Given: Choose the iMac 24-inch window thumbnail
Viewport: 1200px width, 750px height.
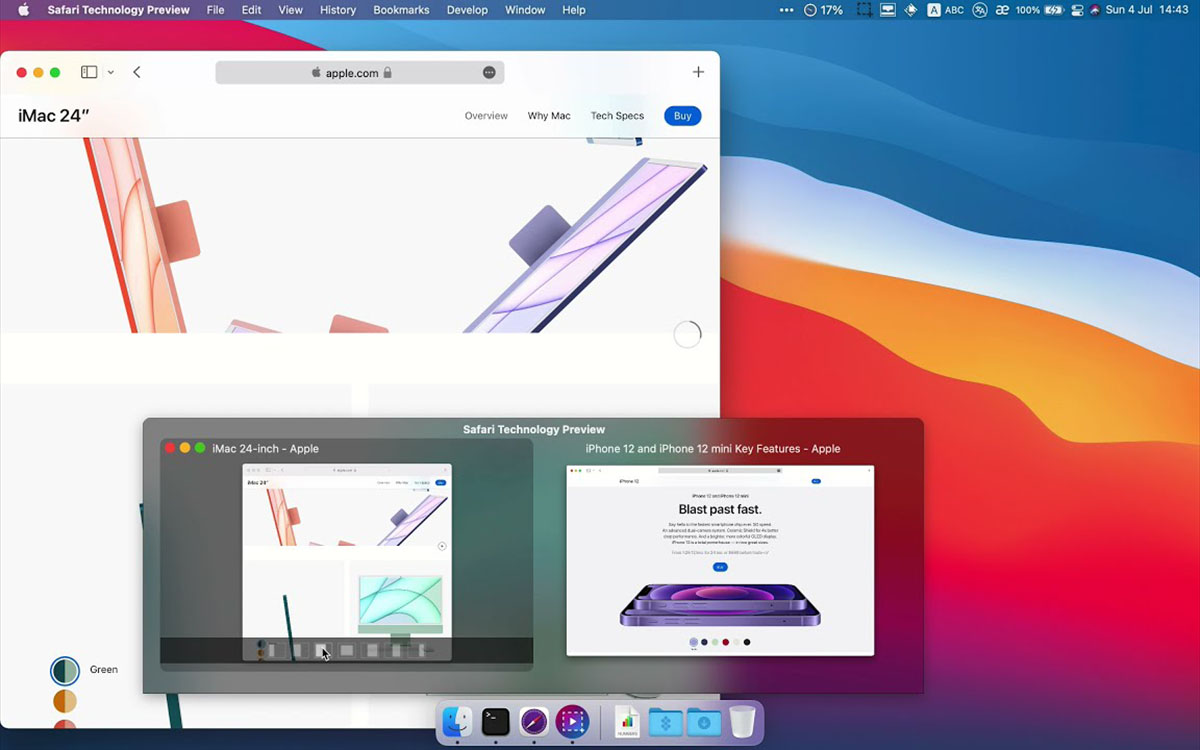Looking at the screenshot, I should (347, 562).
